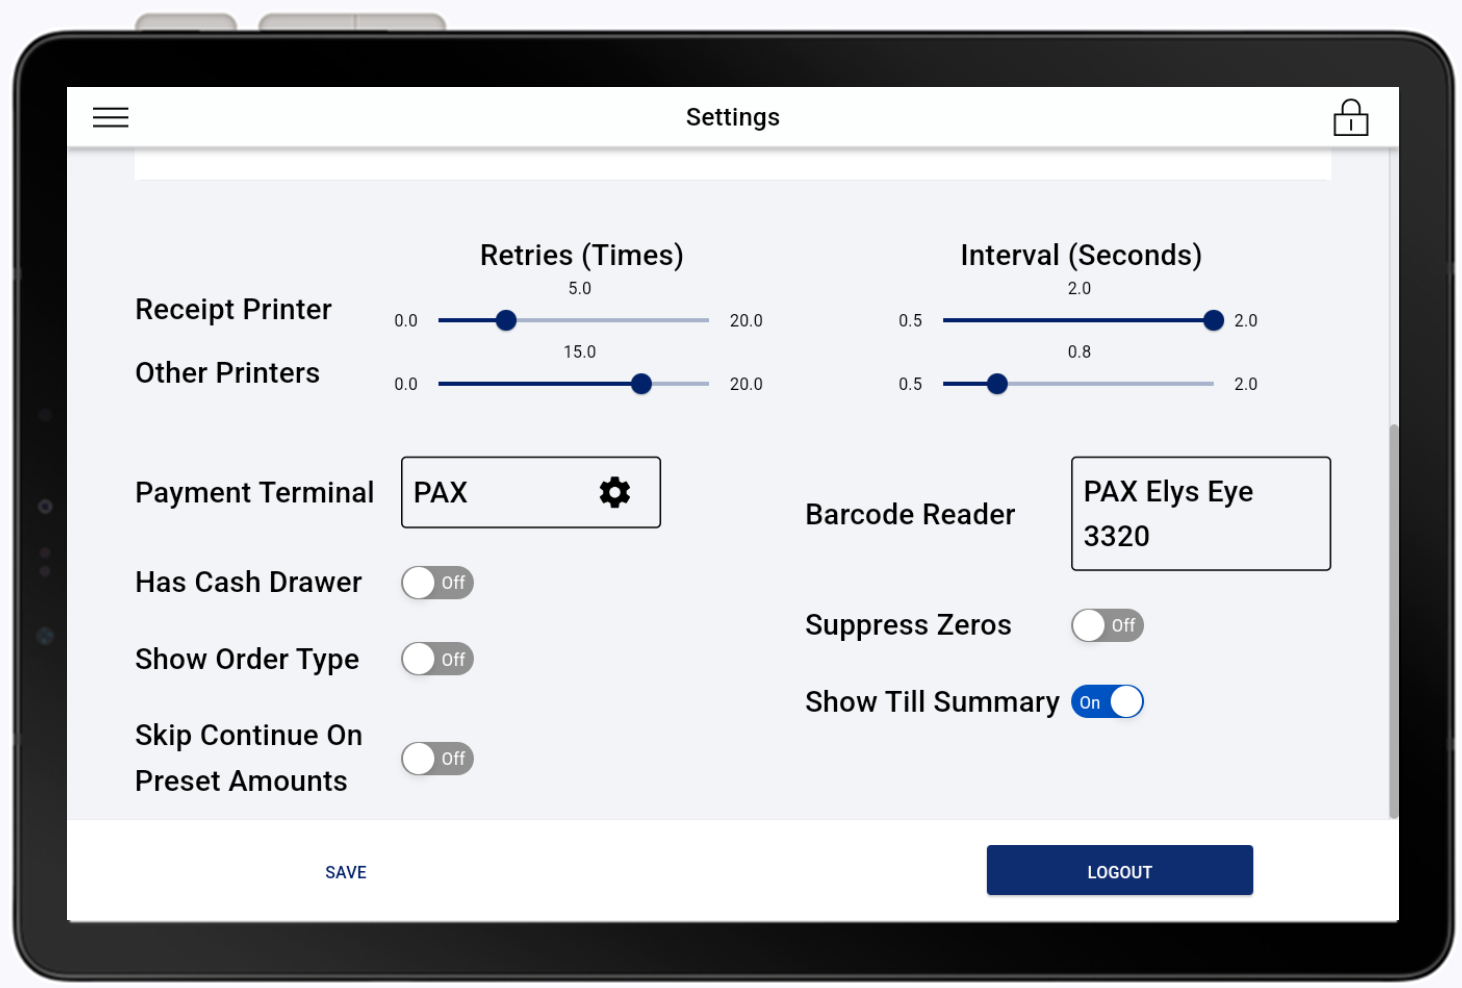Click the 5.0 Receipt Printer retries value
The image size is (1462, 988).
tap(580, 288)
